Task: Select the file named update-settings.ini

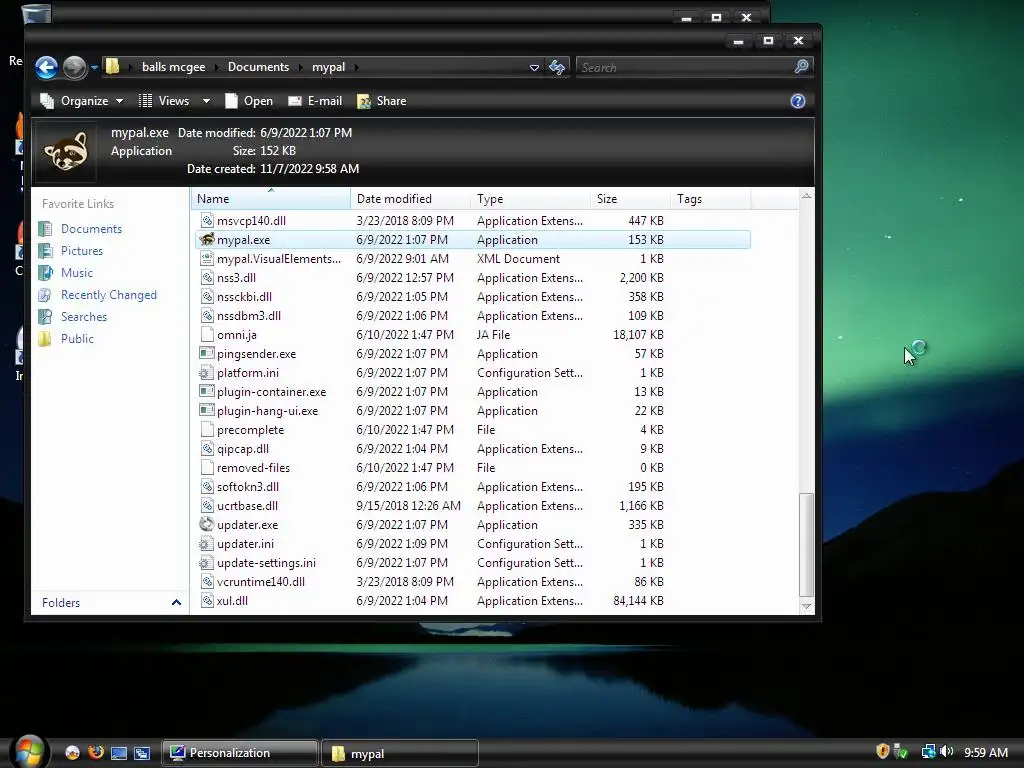Action: pyautogui.click(x=266, y=562)
